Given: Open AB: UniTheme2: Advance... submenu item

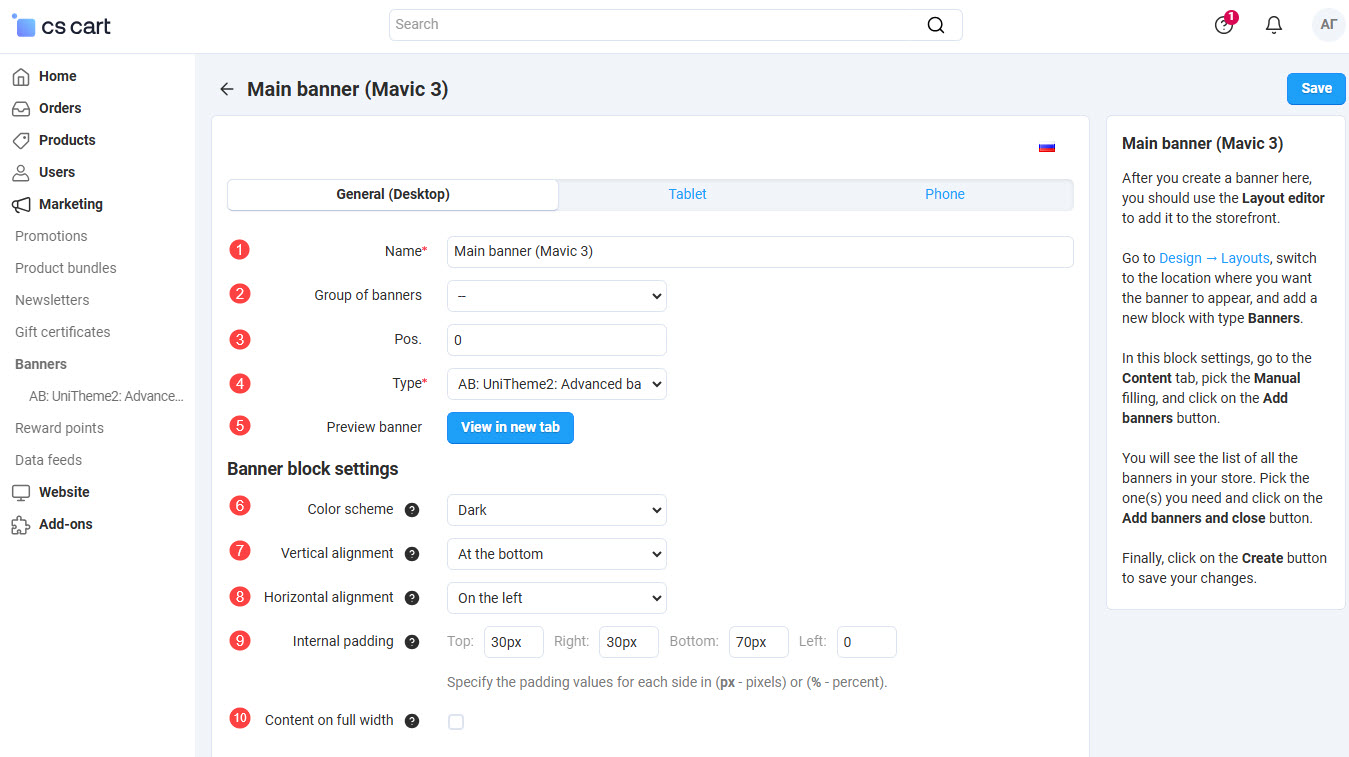Looking at the screenshot, I should [x=106, y=396].
